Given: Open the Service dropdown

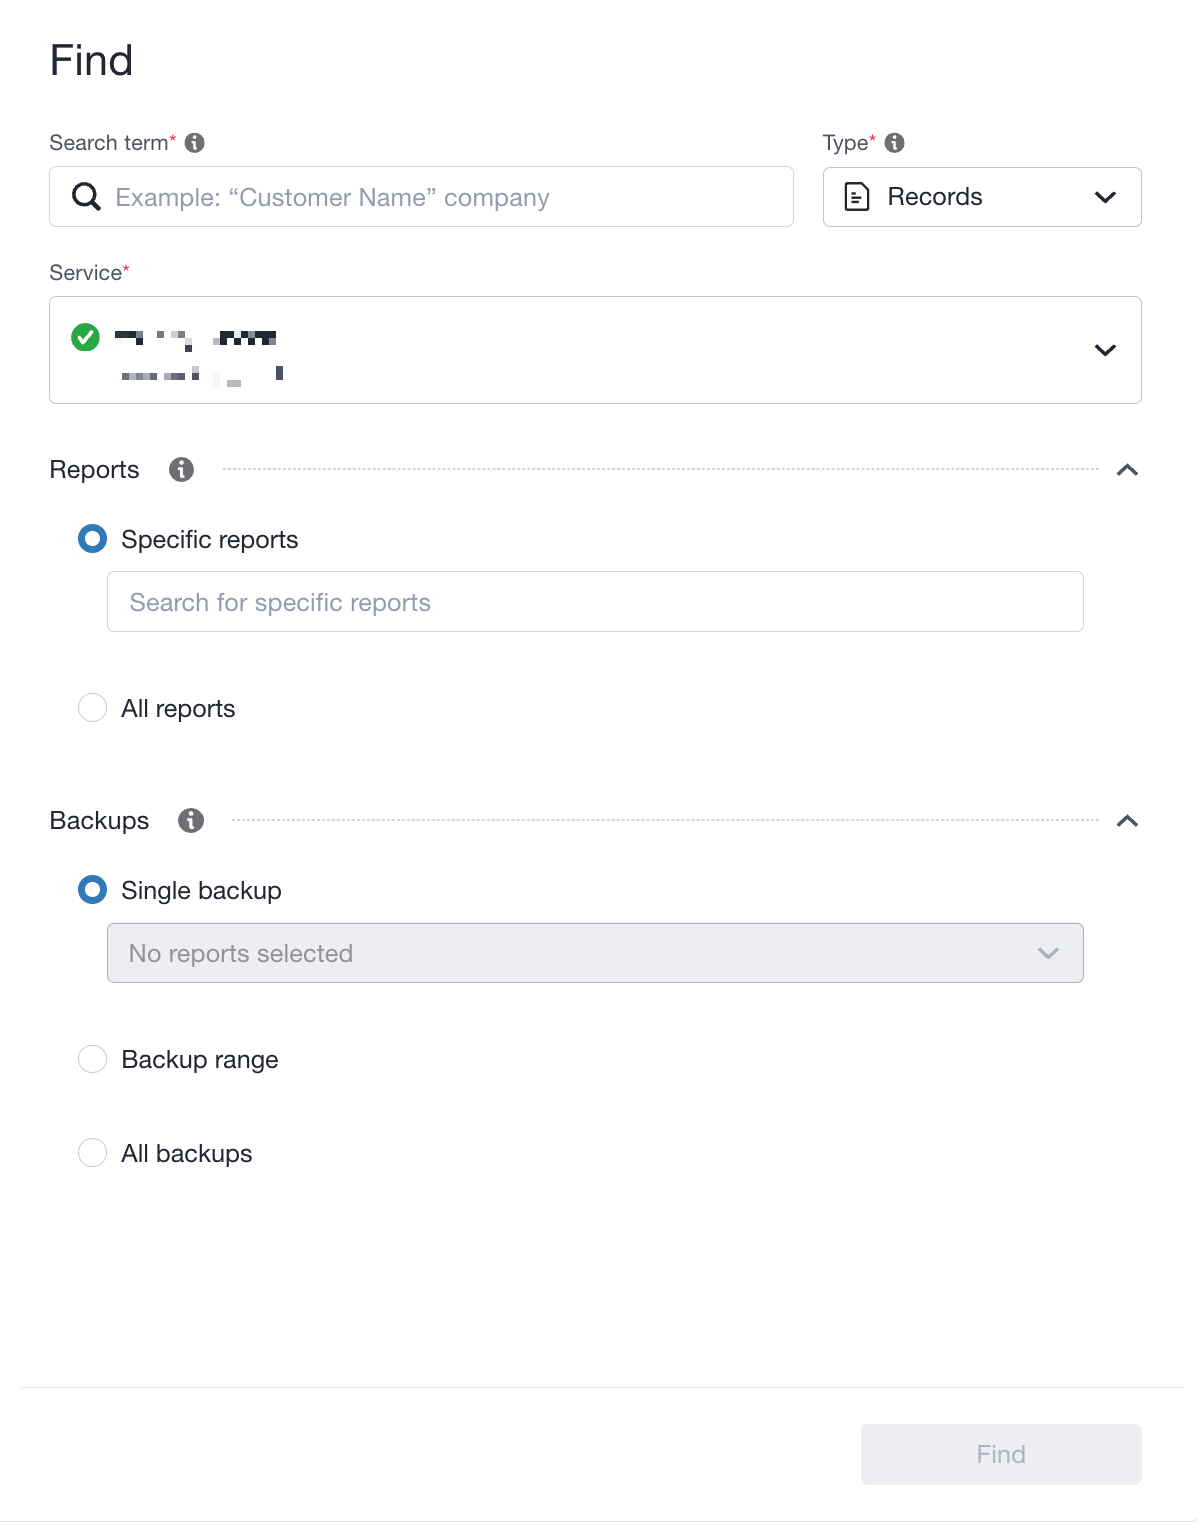Looking at the screenshot, I should pos(595,350).
